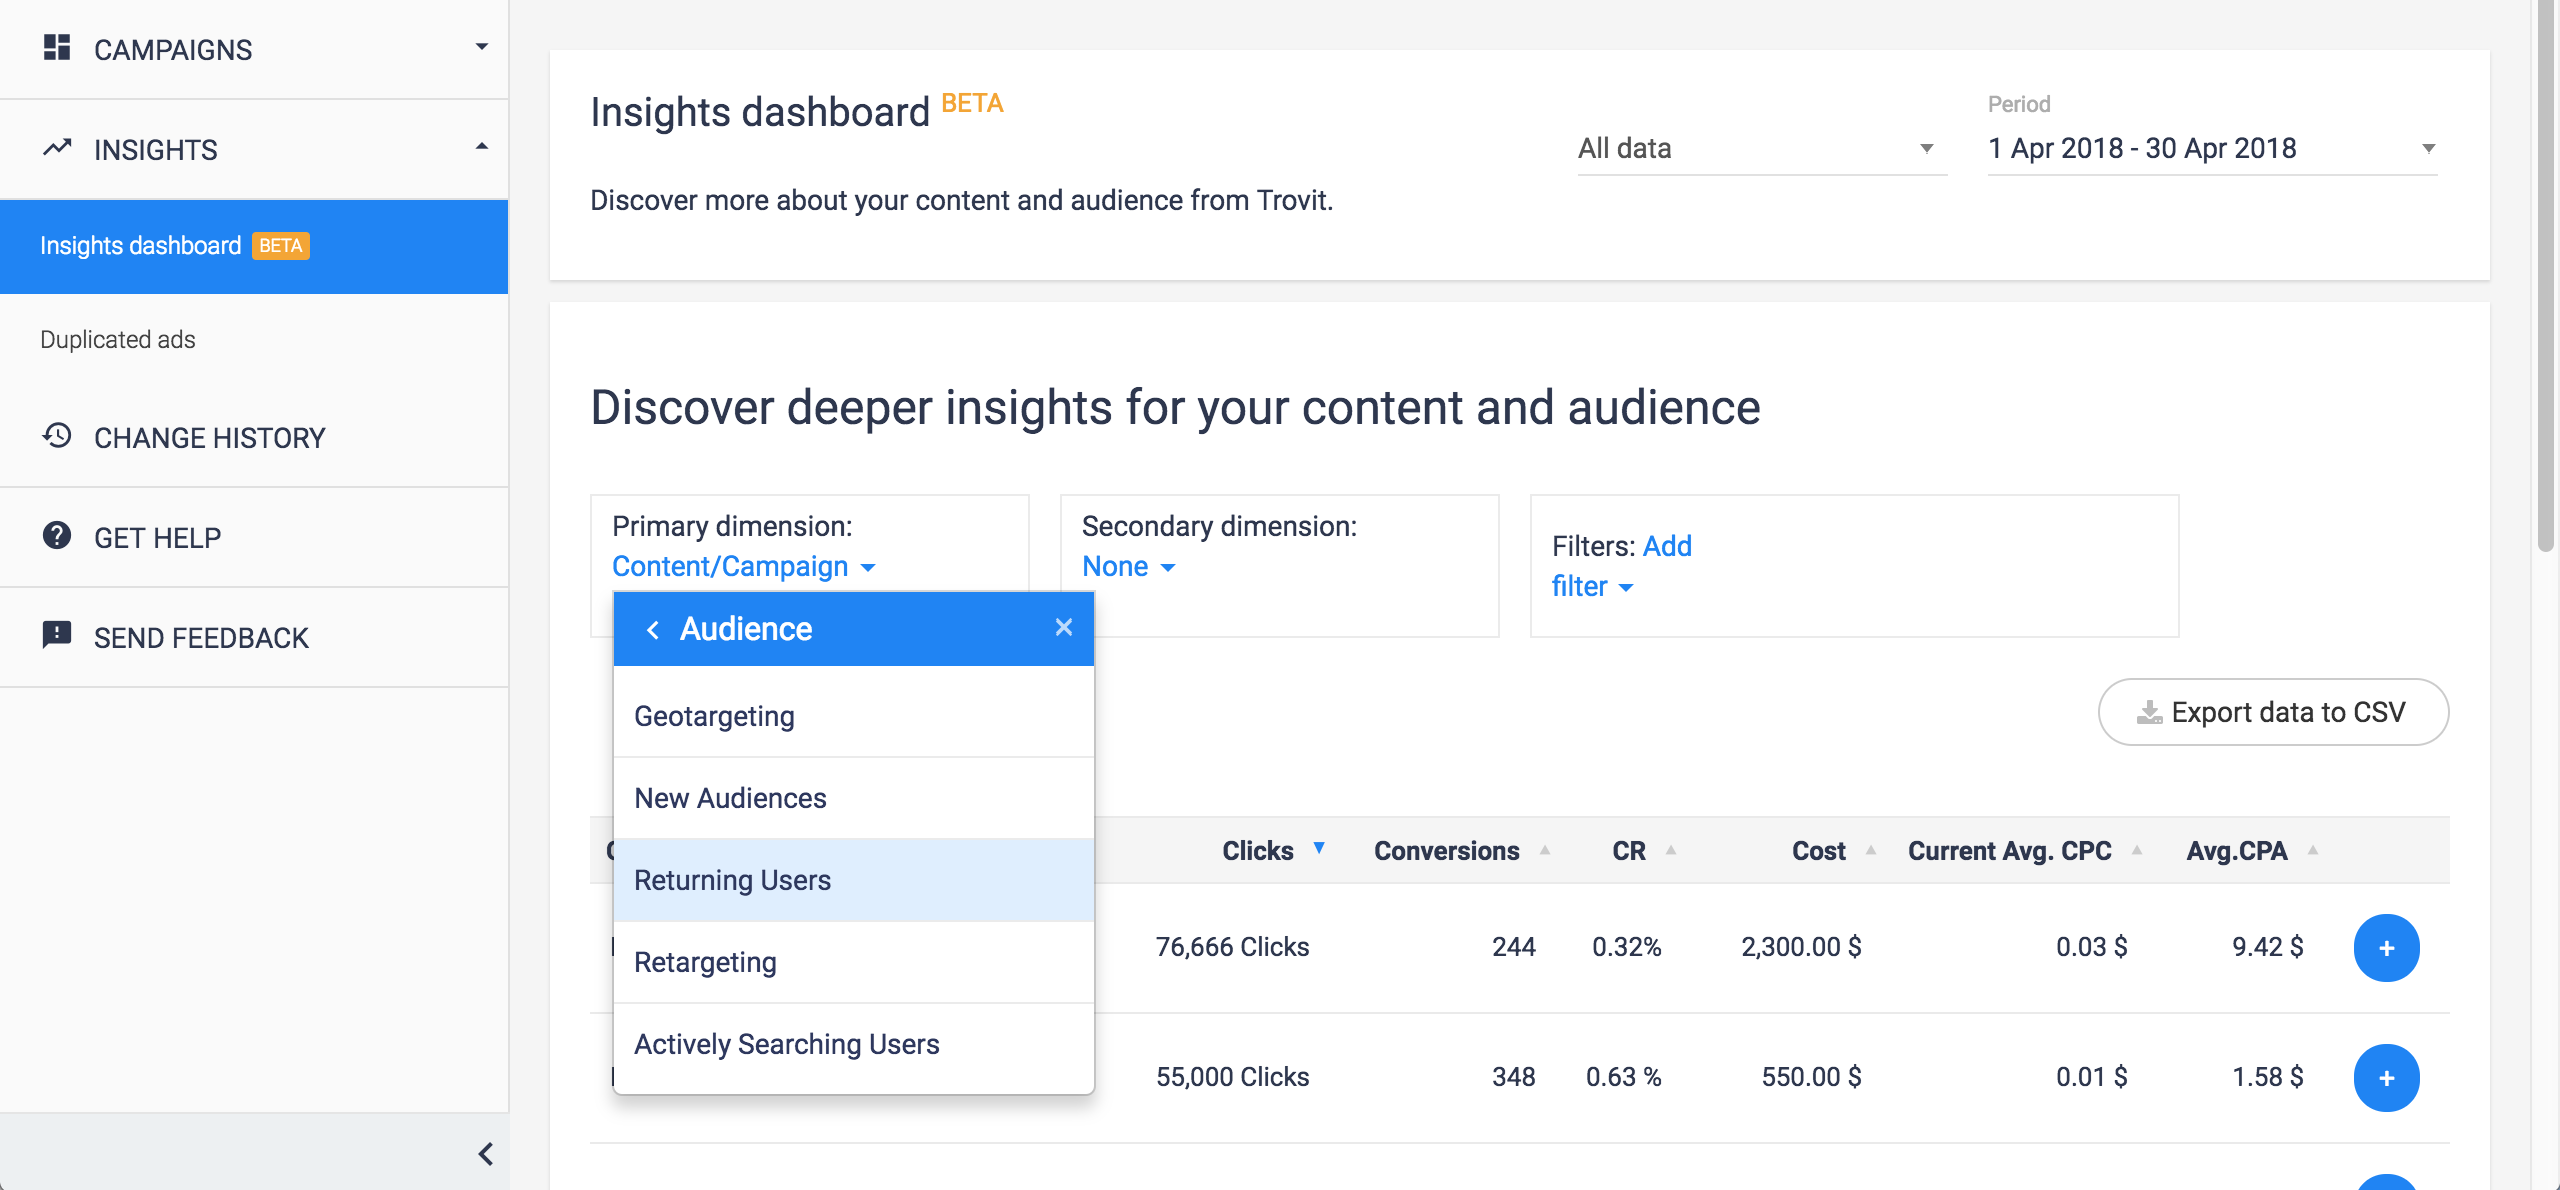Click the Campaigns grid icon
Image resolution: width=2560 pixels, height=1190 pixels.
pos(57,48)
